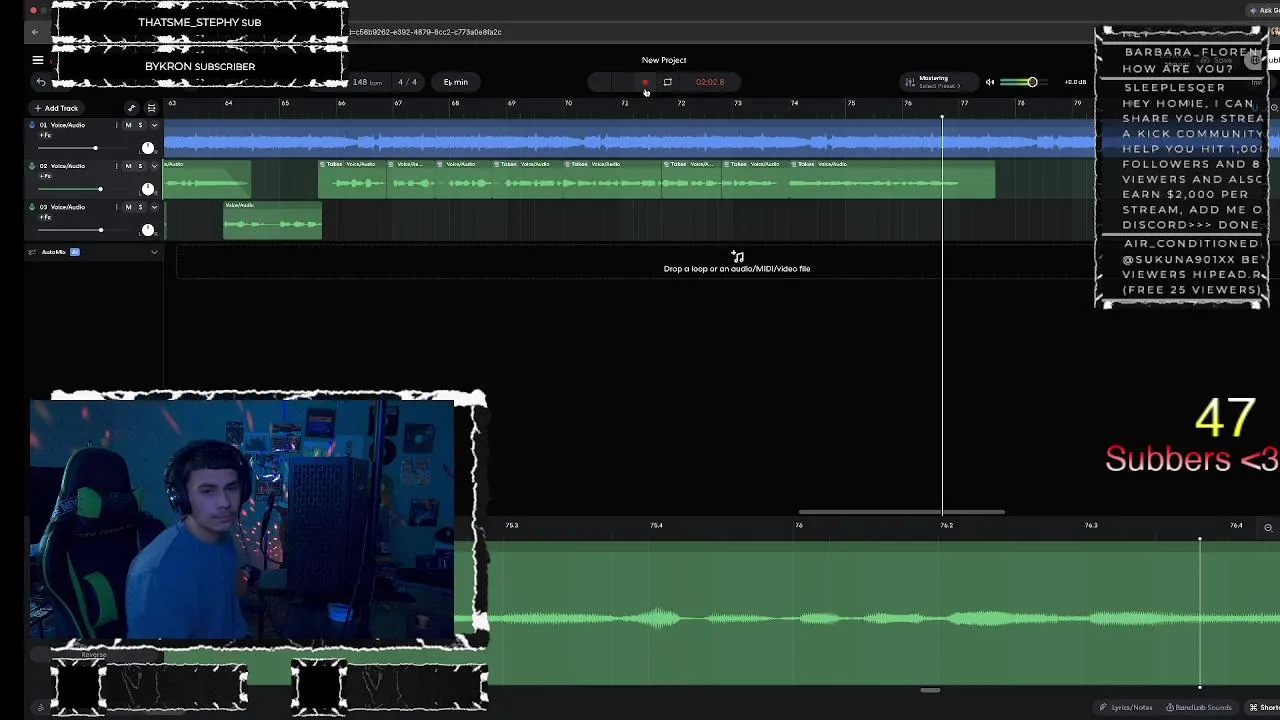Mute track 01 Voice/Audio
This screenshot has width=1280, height=720.
point(128,125)
